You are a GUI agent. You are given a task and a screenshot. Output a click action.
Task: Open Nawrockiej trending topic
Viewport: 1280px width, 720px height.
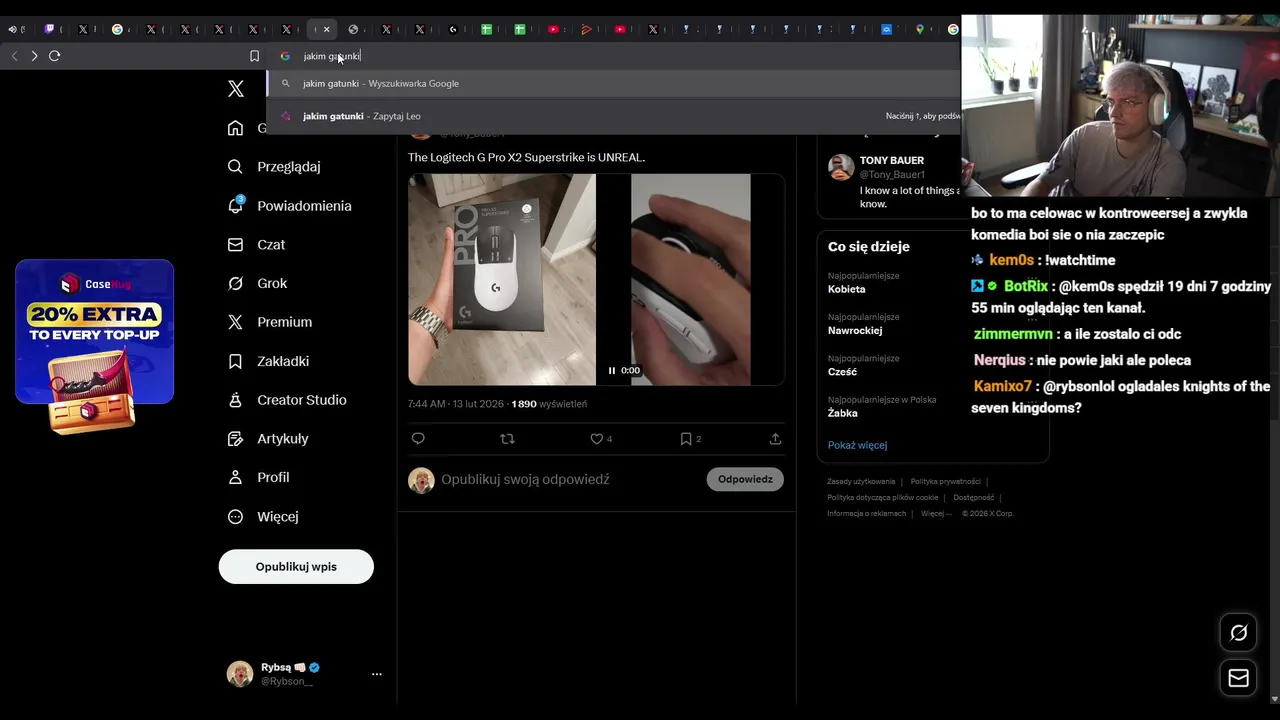point(855,331)
